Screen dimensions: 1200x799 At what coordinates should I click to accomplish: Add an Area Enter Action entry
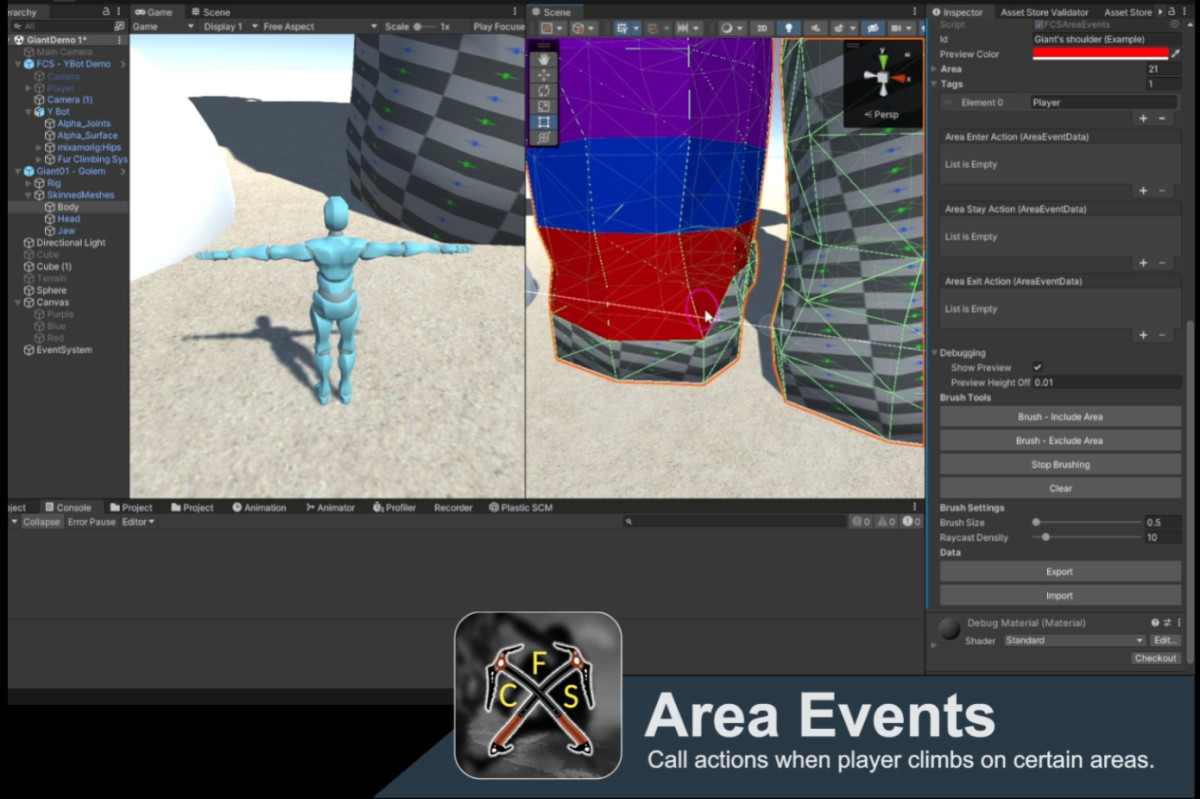click(x=1143, y=190)
